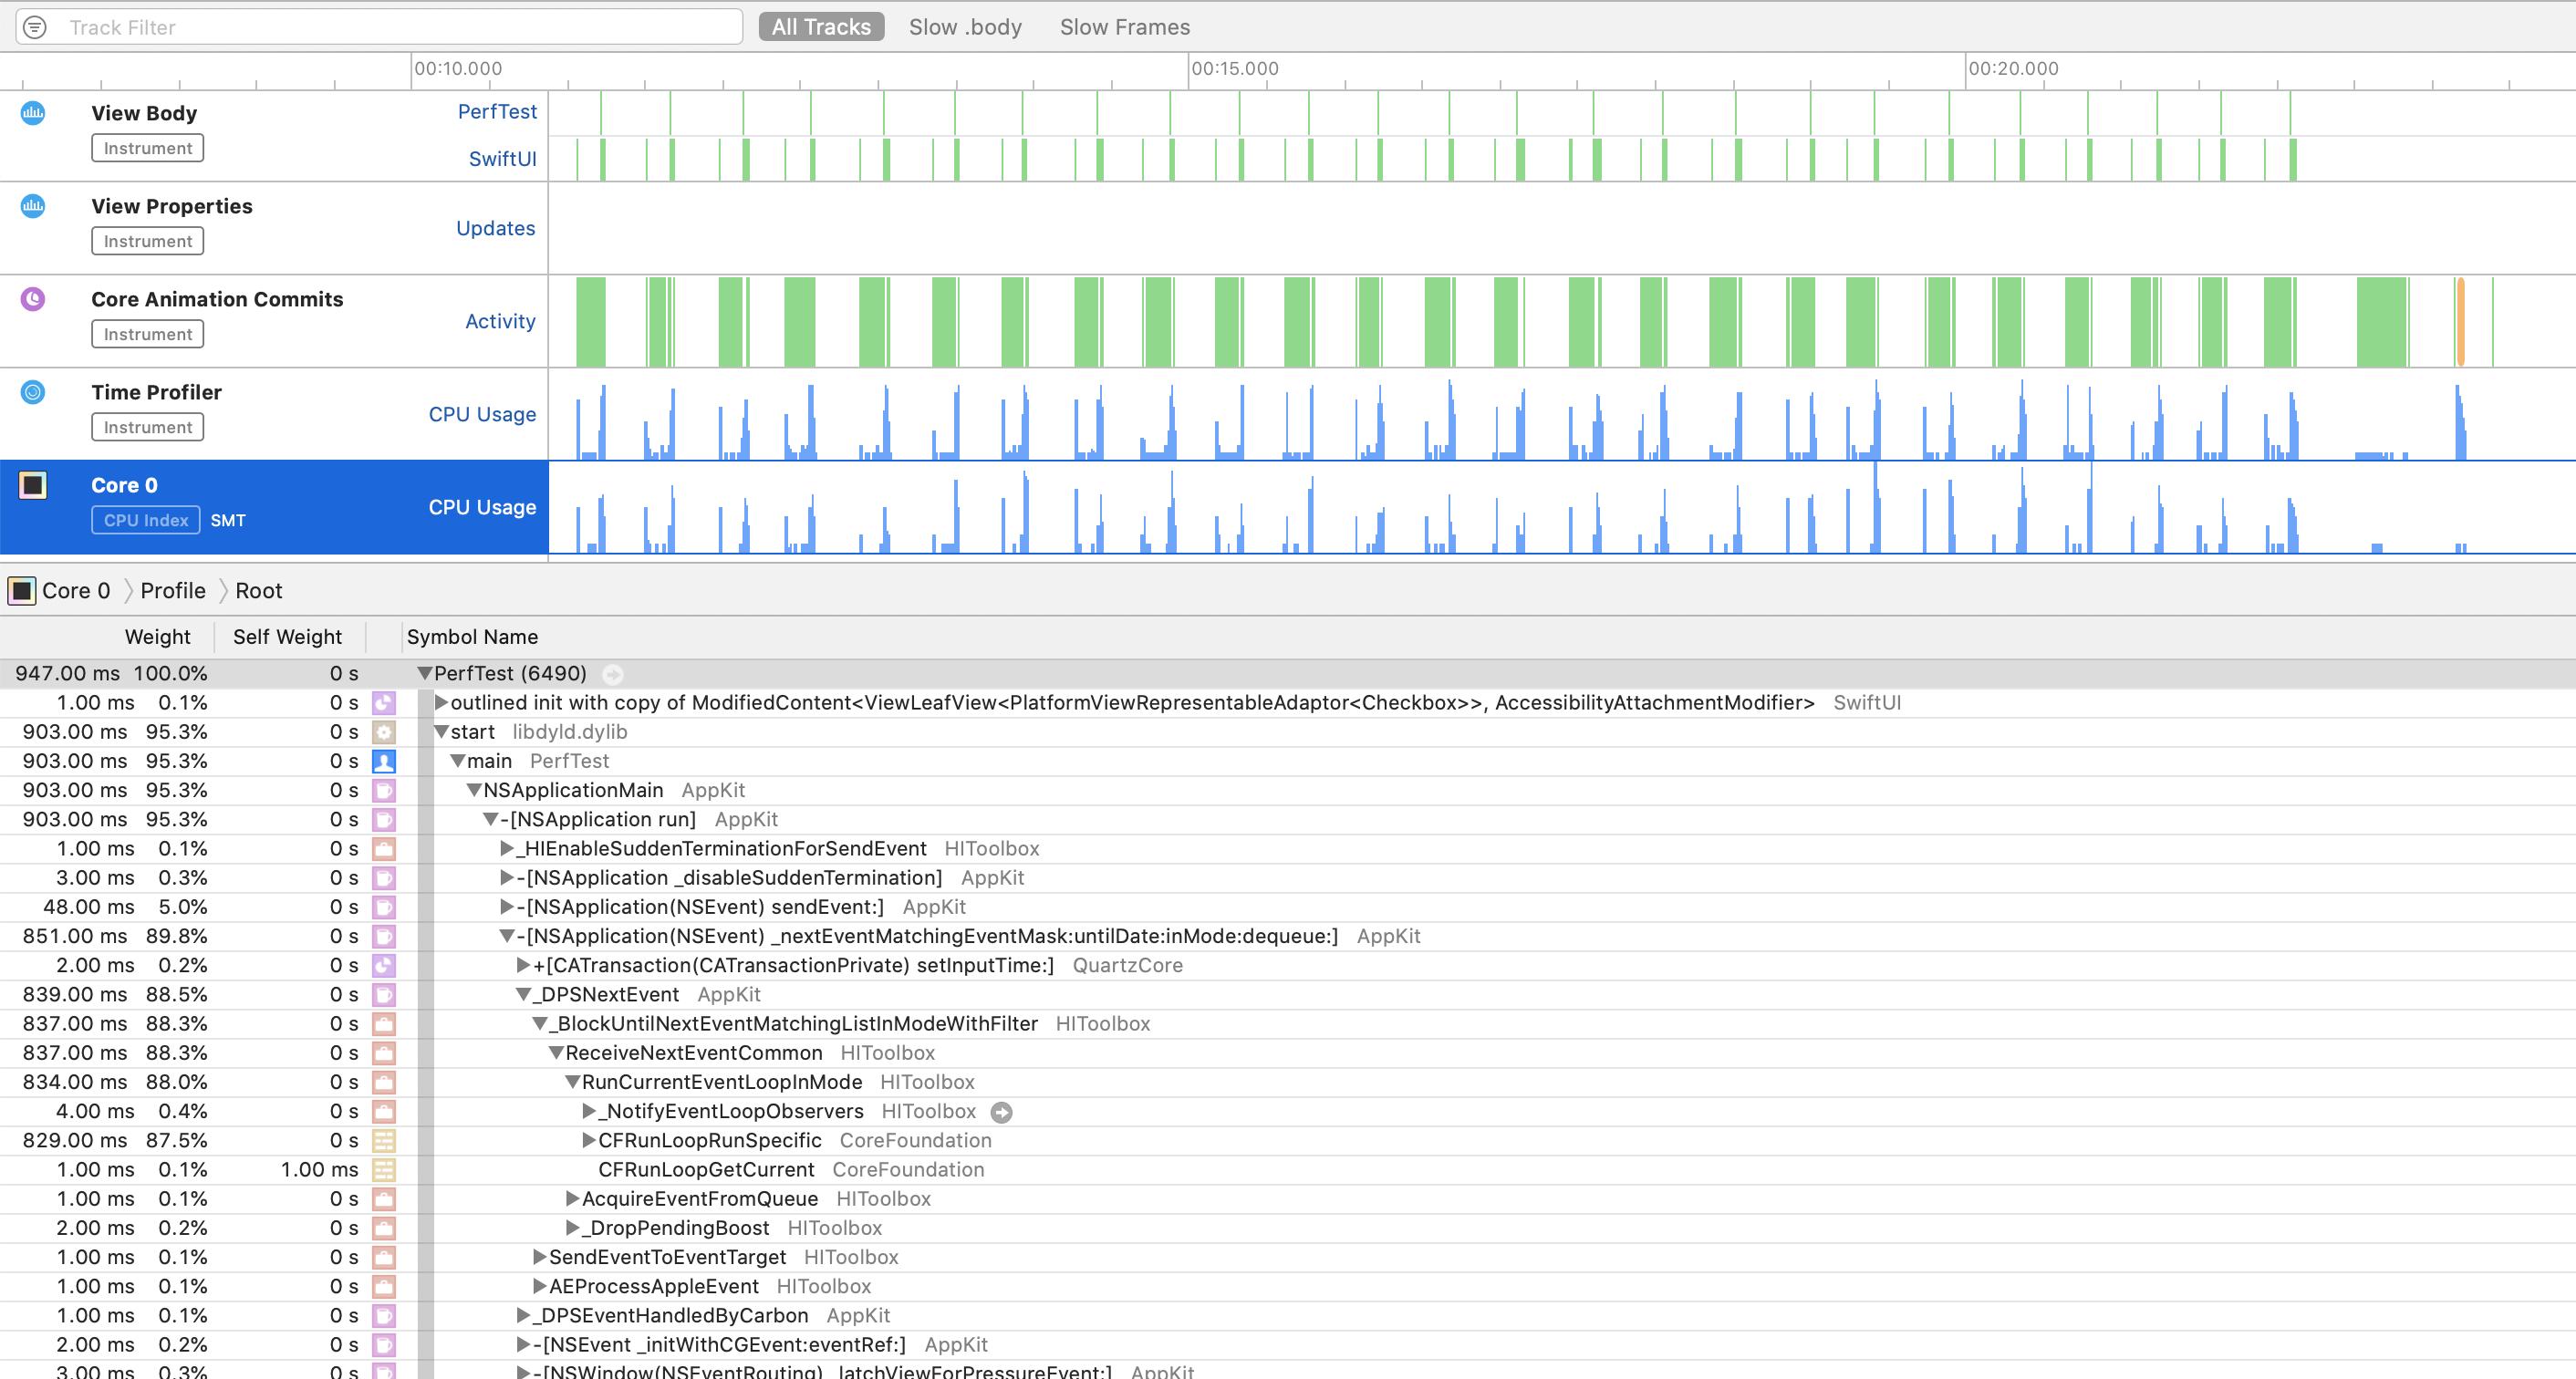Screen dimensions: 2576x1379
Task: Switch to the Slow Frames tab
Action: pos(1124,27)
